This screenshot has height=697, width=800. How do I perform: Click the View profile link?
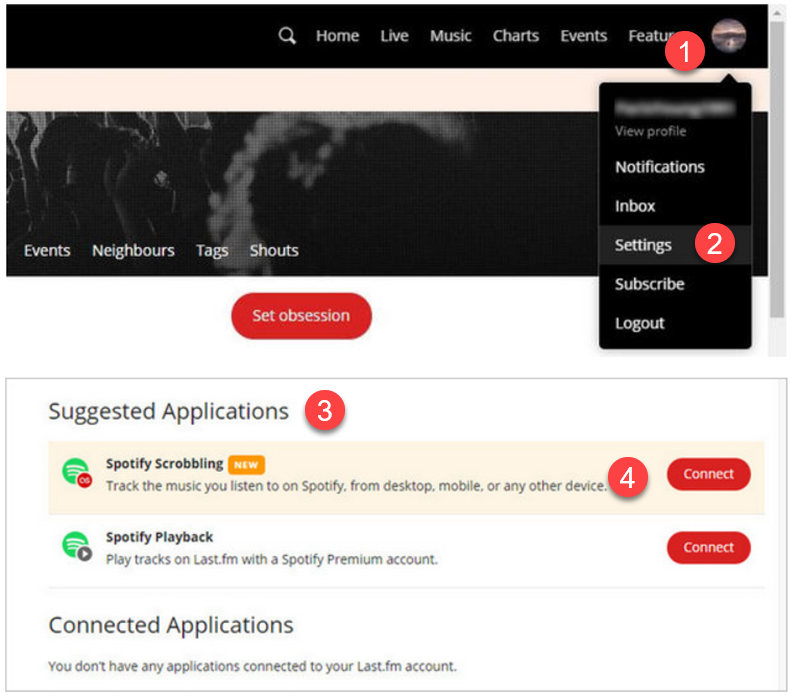[x=650, y=131]
